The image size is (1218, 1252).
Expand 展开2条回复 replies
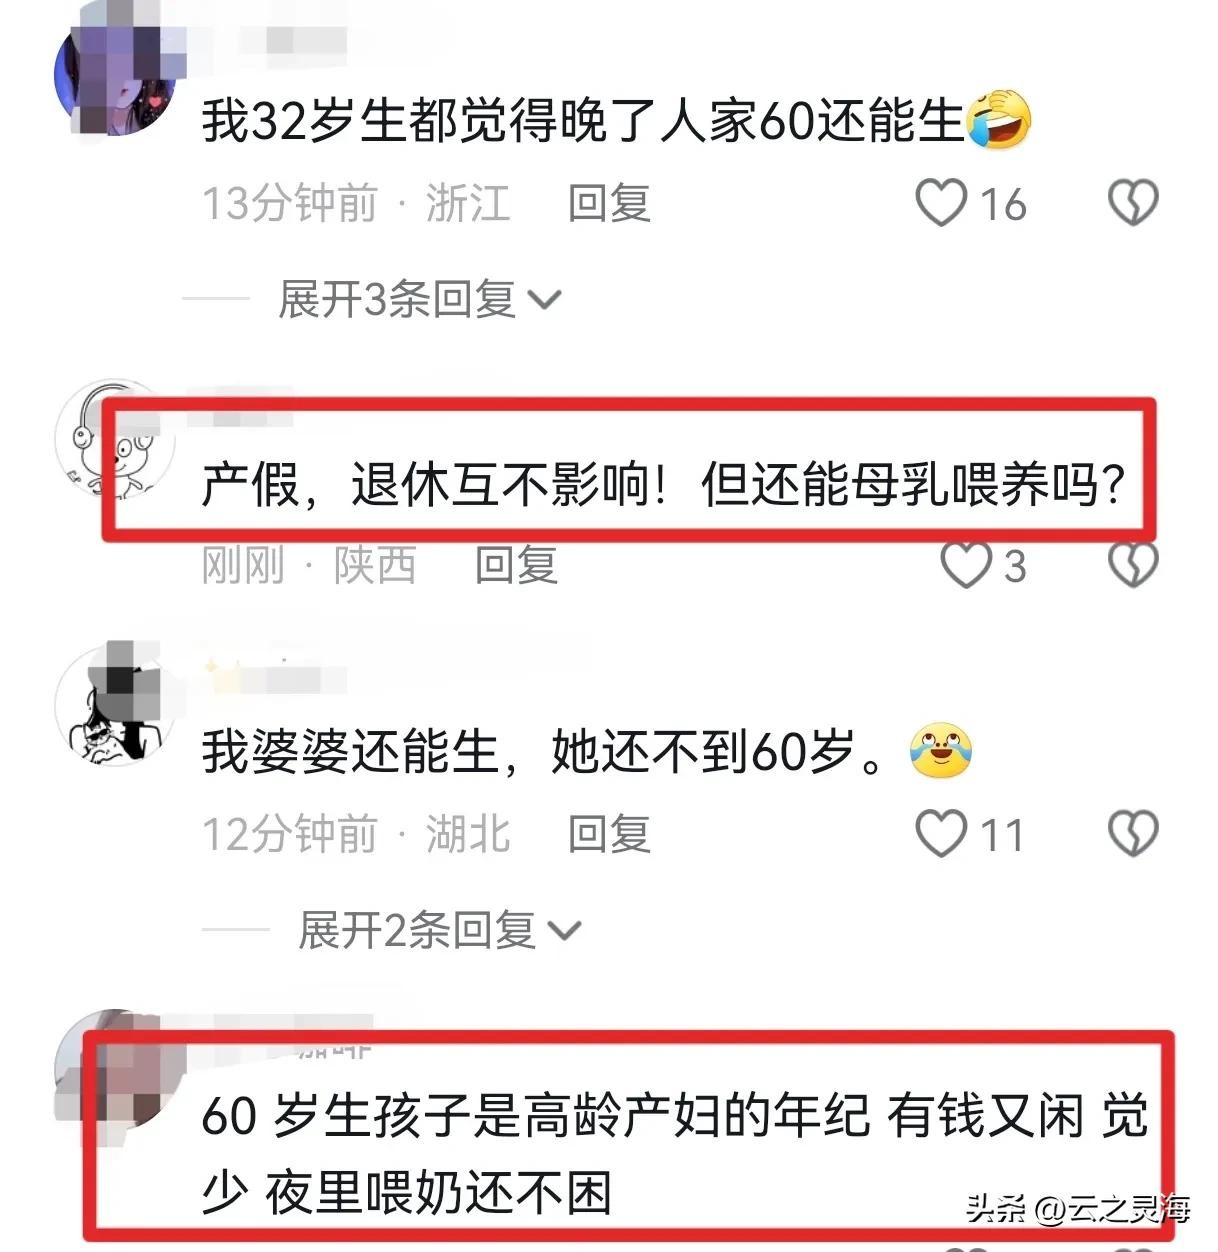440,930
